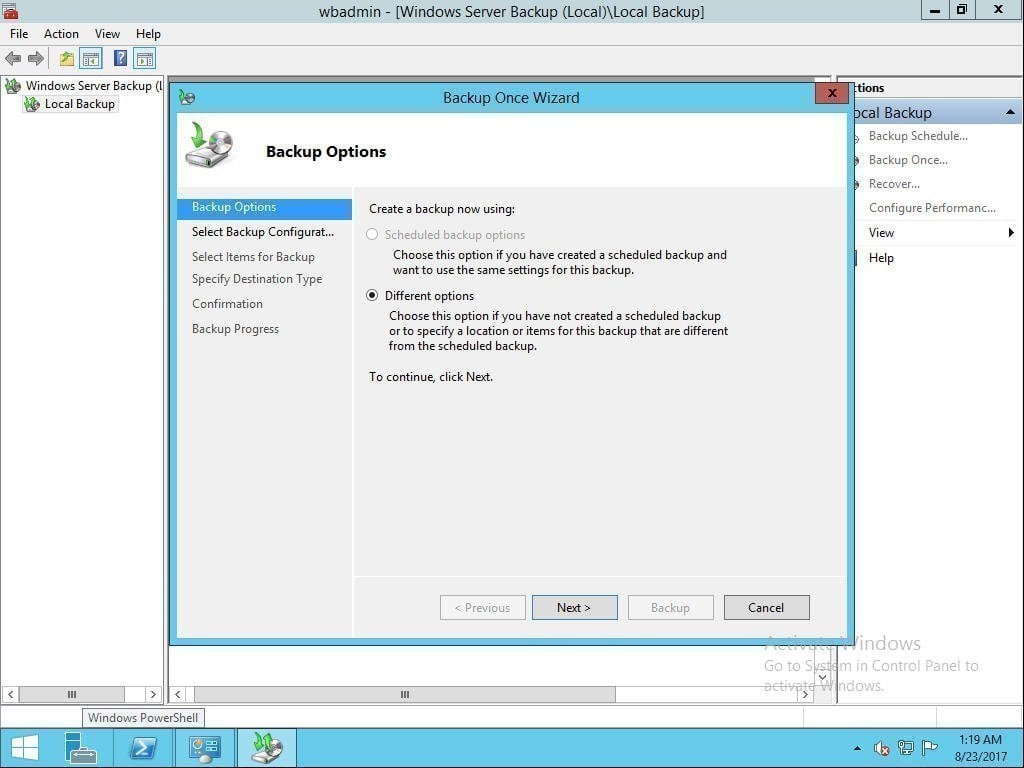Image resolution: width=1024 pixels, height=768 pixels.
Task: Click the Cancel button in wizard
Action: pos(766,607)
